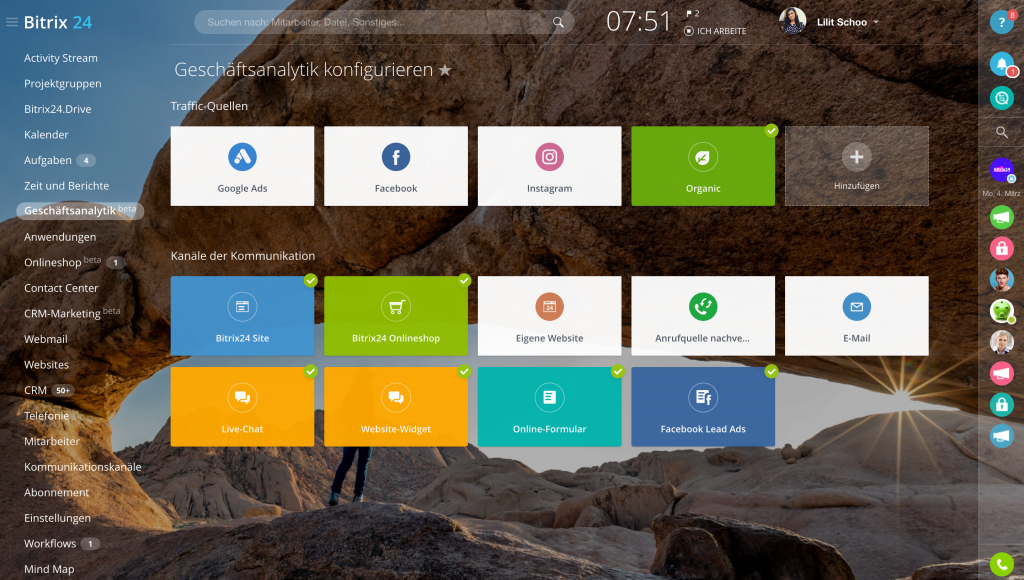
Task: Open Websites in the sidebar
Action: click(x=46, y=364)
